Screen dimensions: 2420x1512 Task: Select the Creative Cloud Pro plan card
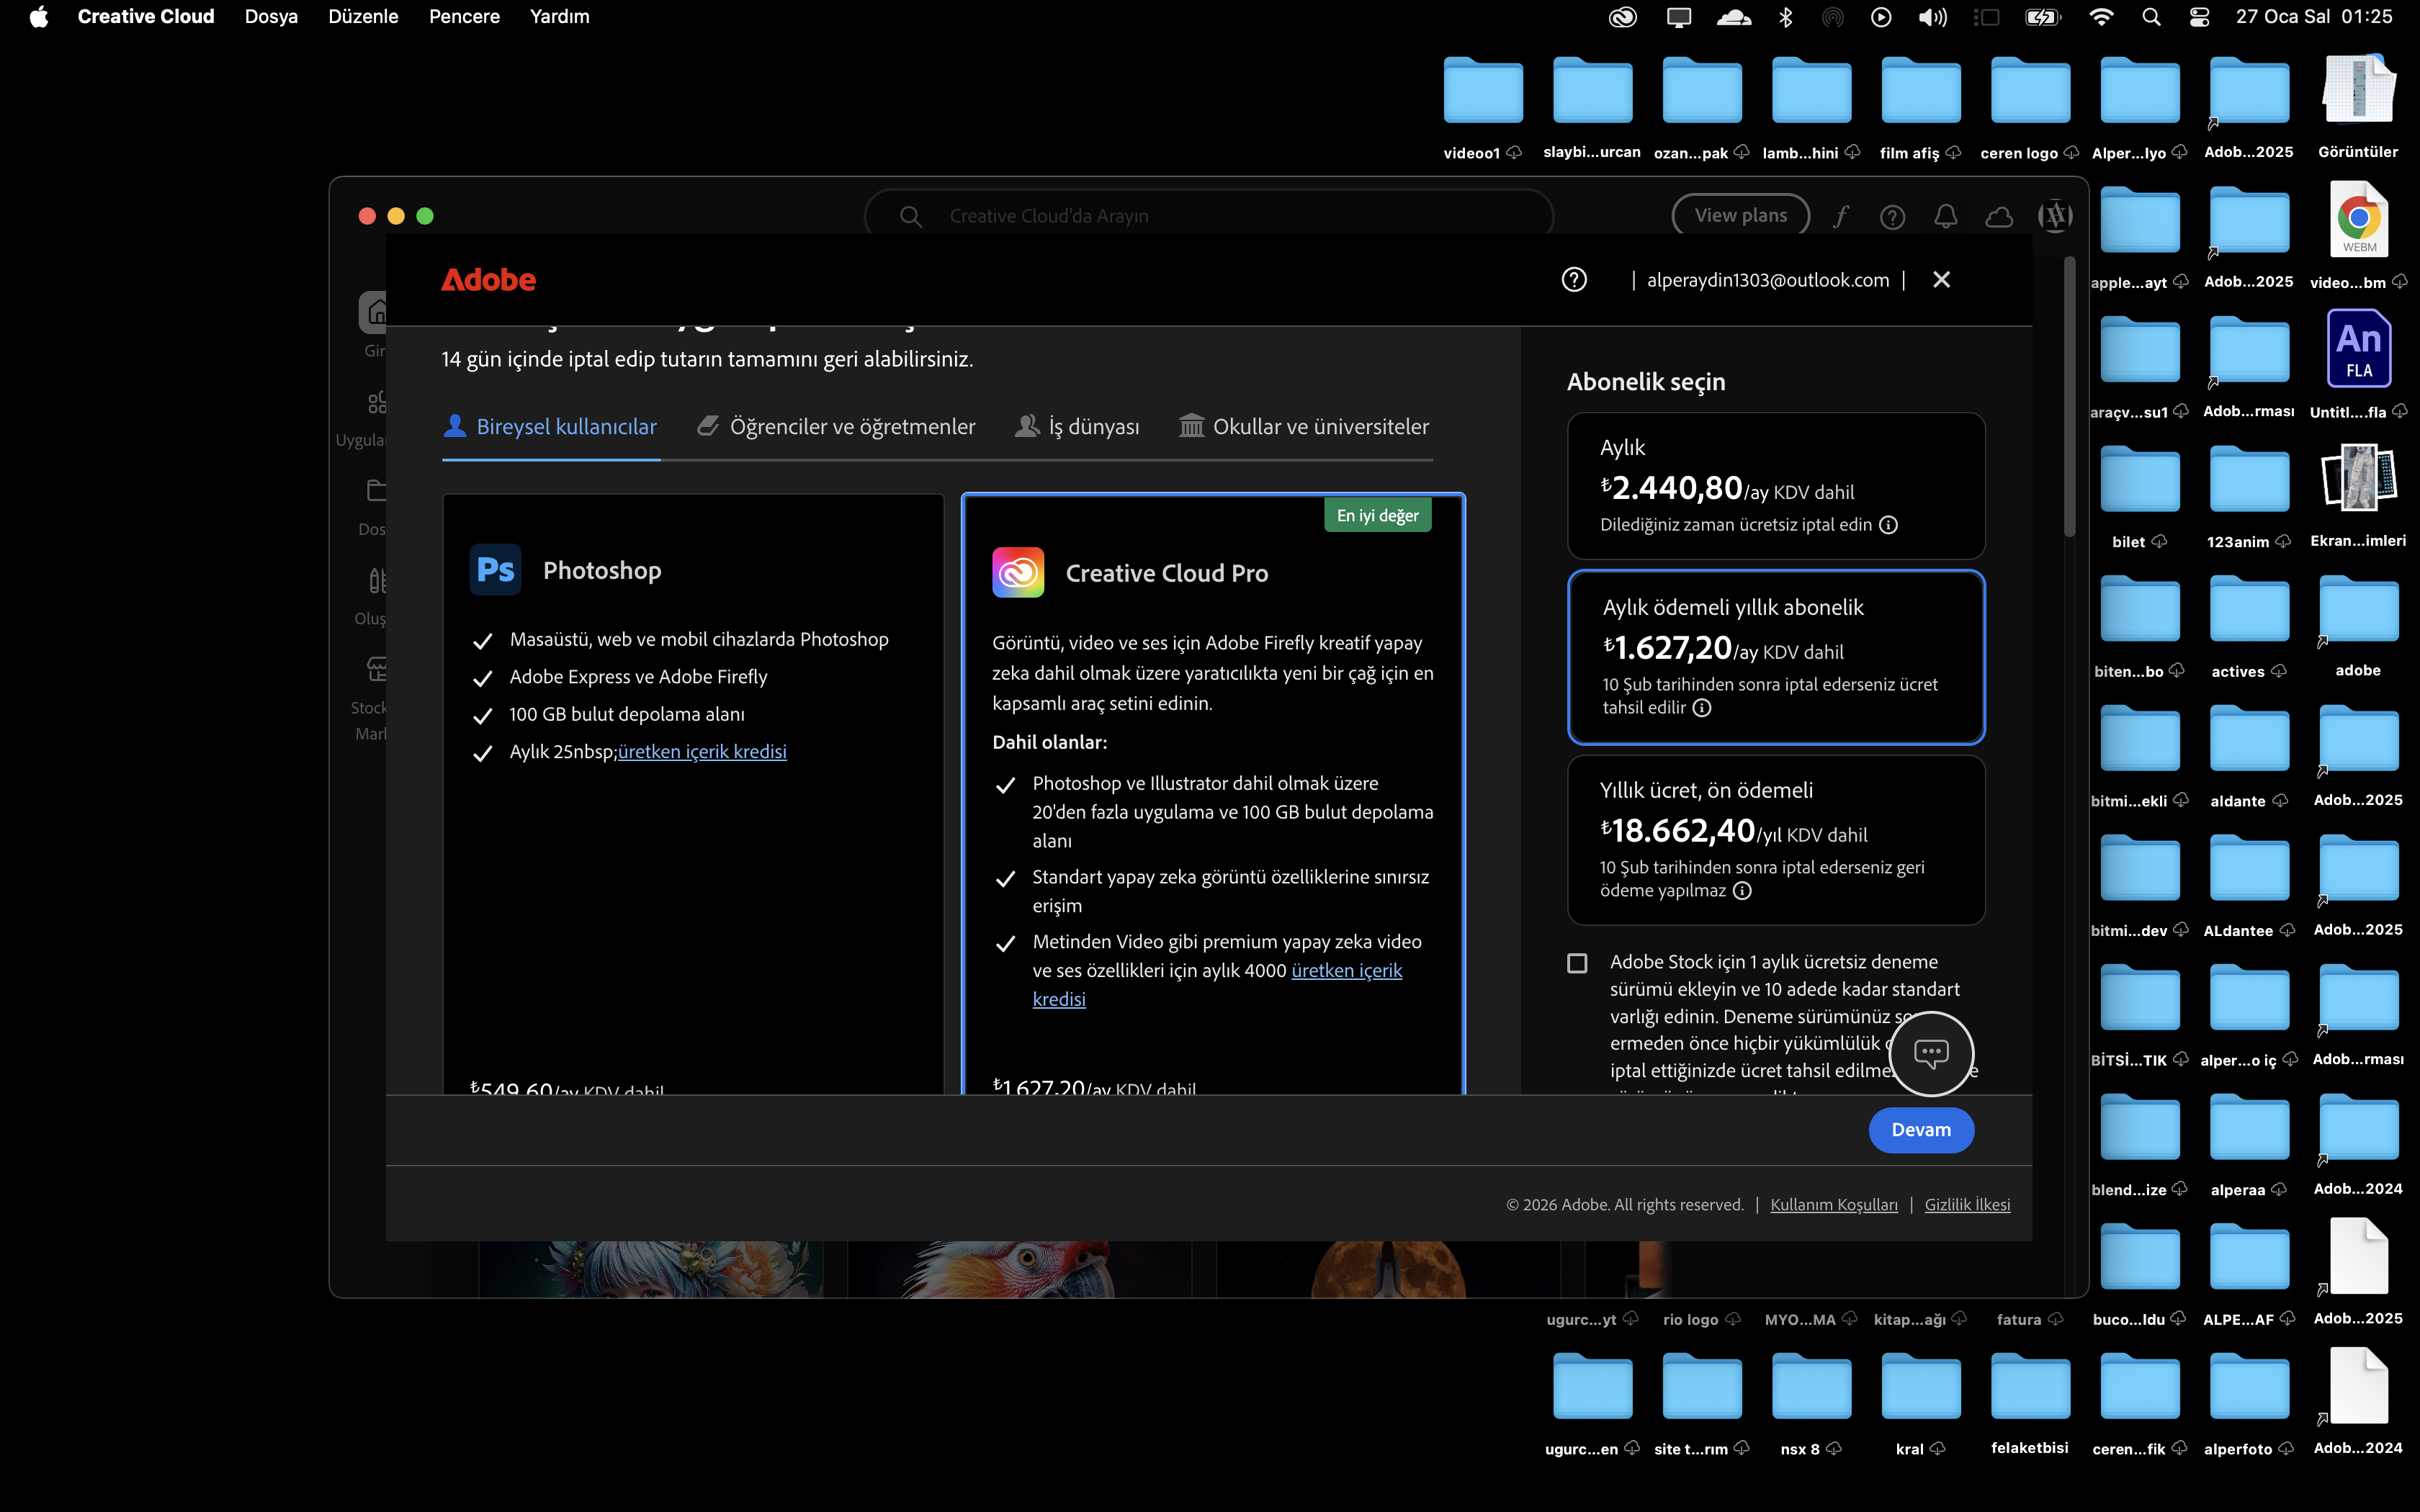pyautogui.click(x=1213, y=793)
